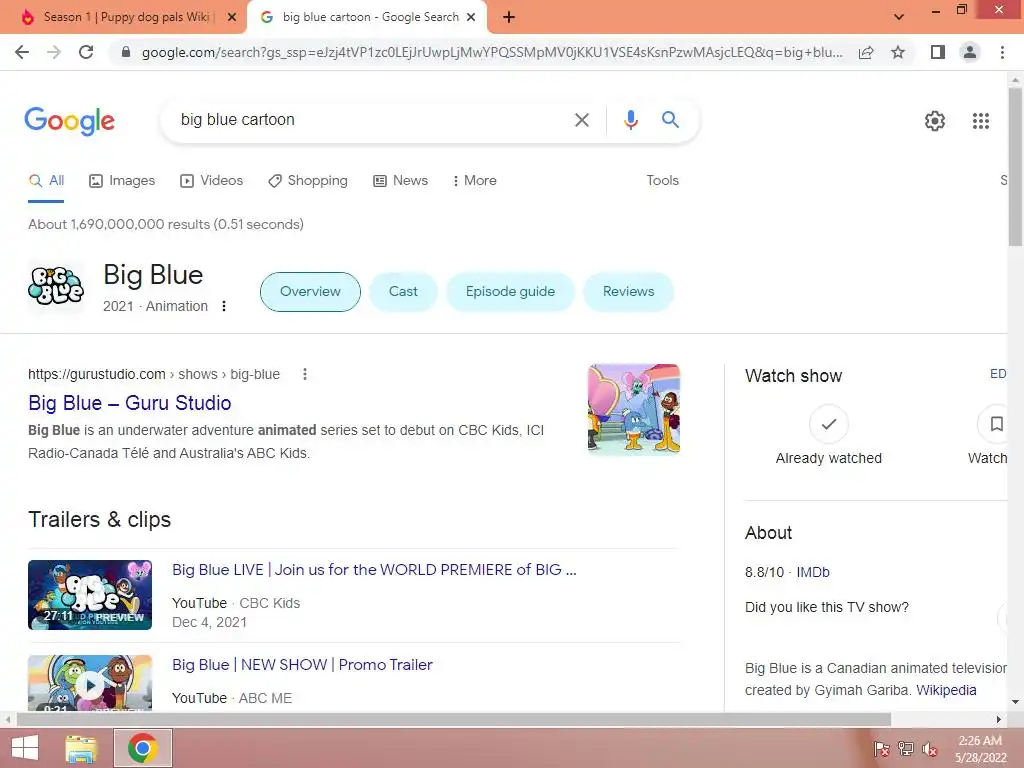Viewport: 1024px width, 768px height.
Task: Open Chrome side panel icon
Action: [x=938, y=52]
